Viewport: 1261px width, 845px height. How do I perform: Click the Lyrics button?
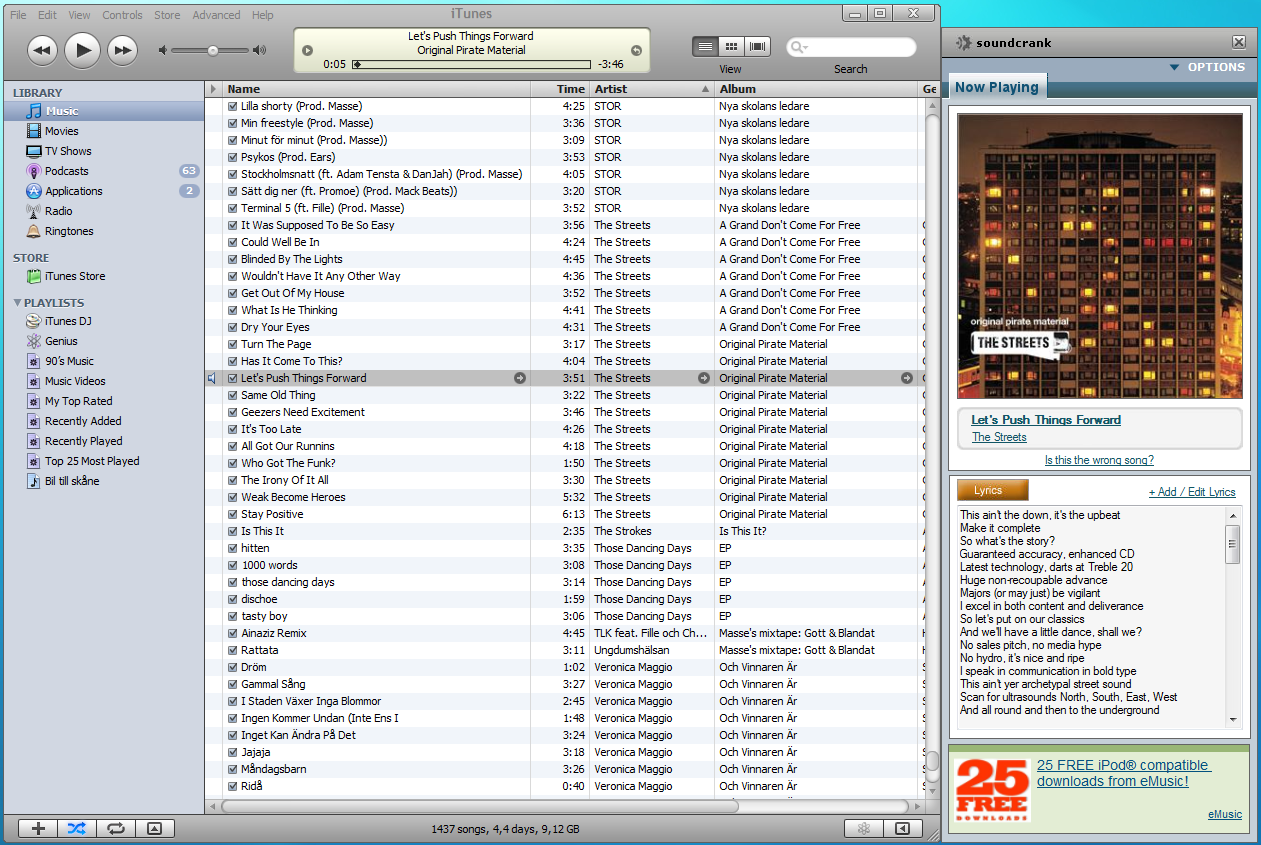(x=992, y=490)
